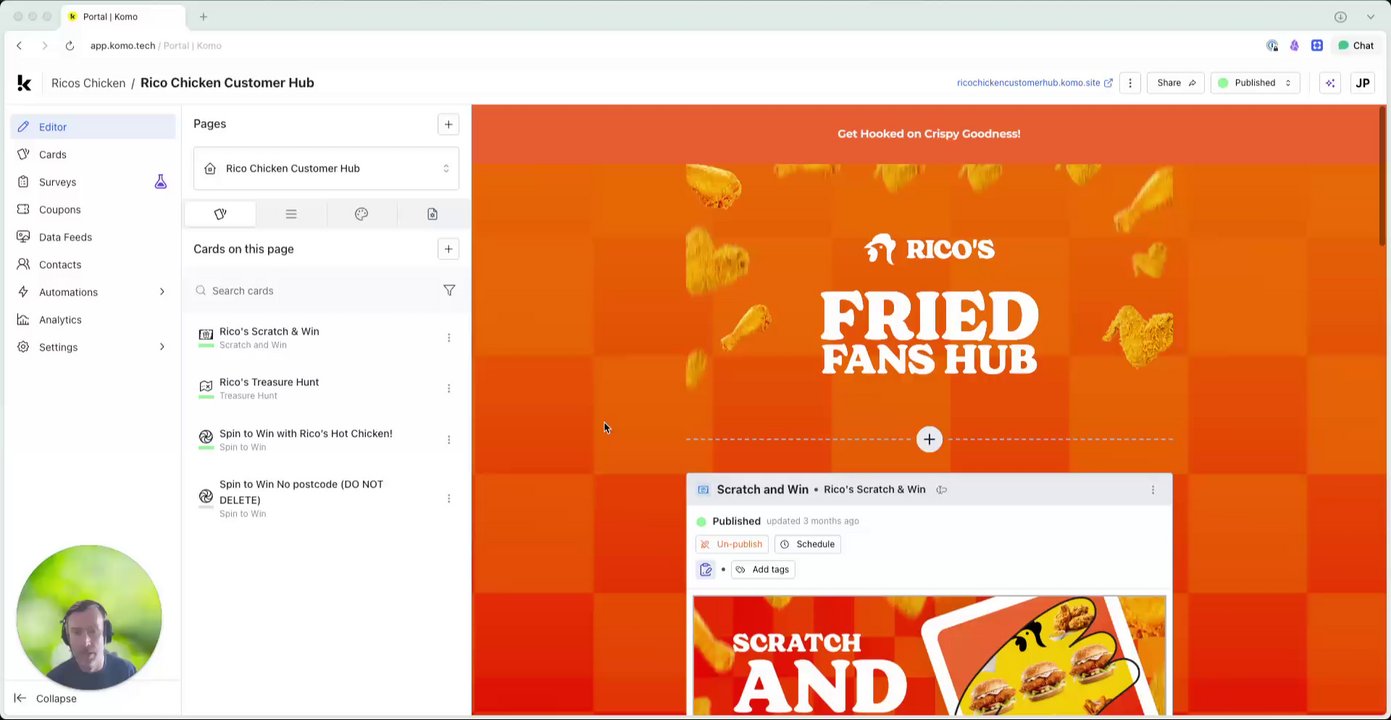Click the megaphone icon in Scratch and Win header

941,490
